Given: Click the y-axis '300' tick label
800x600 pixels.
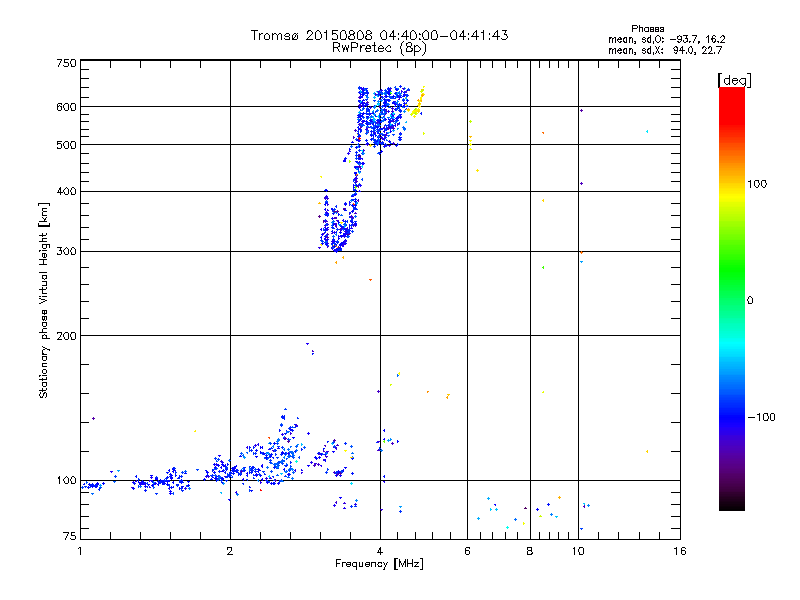Looking at the screenshot, I should tap(66, 252).
